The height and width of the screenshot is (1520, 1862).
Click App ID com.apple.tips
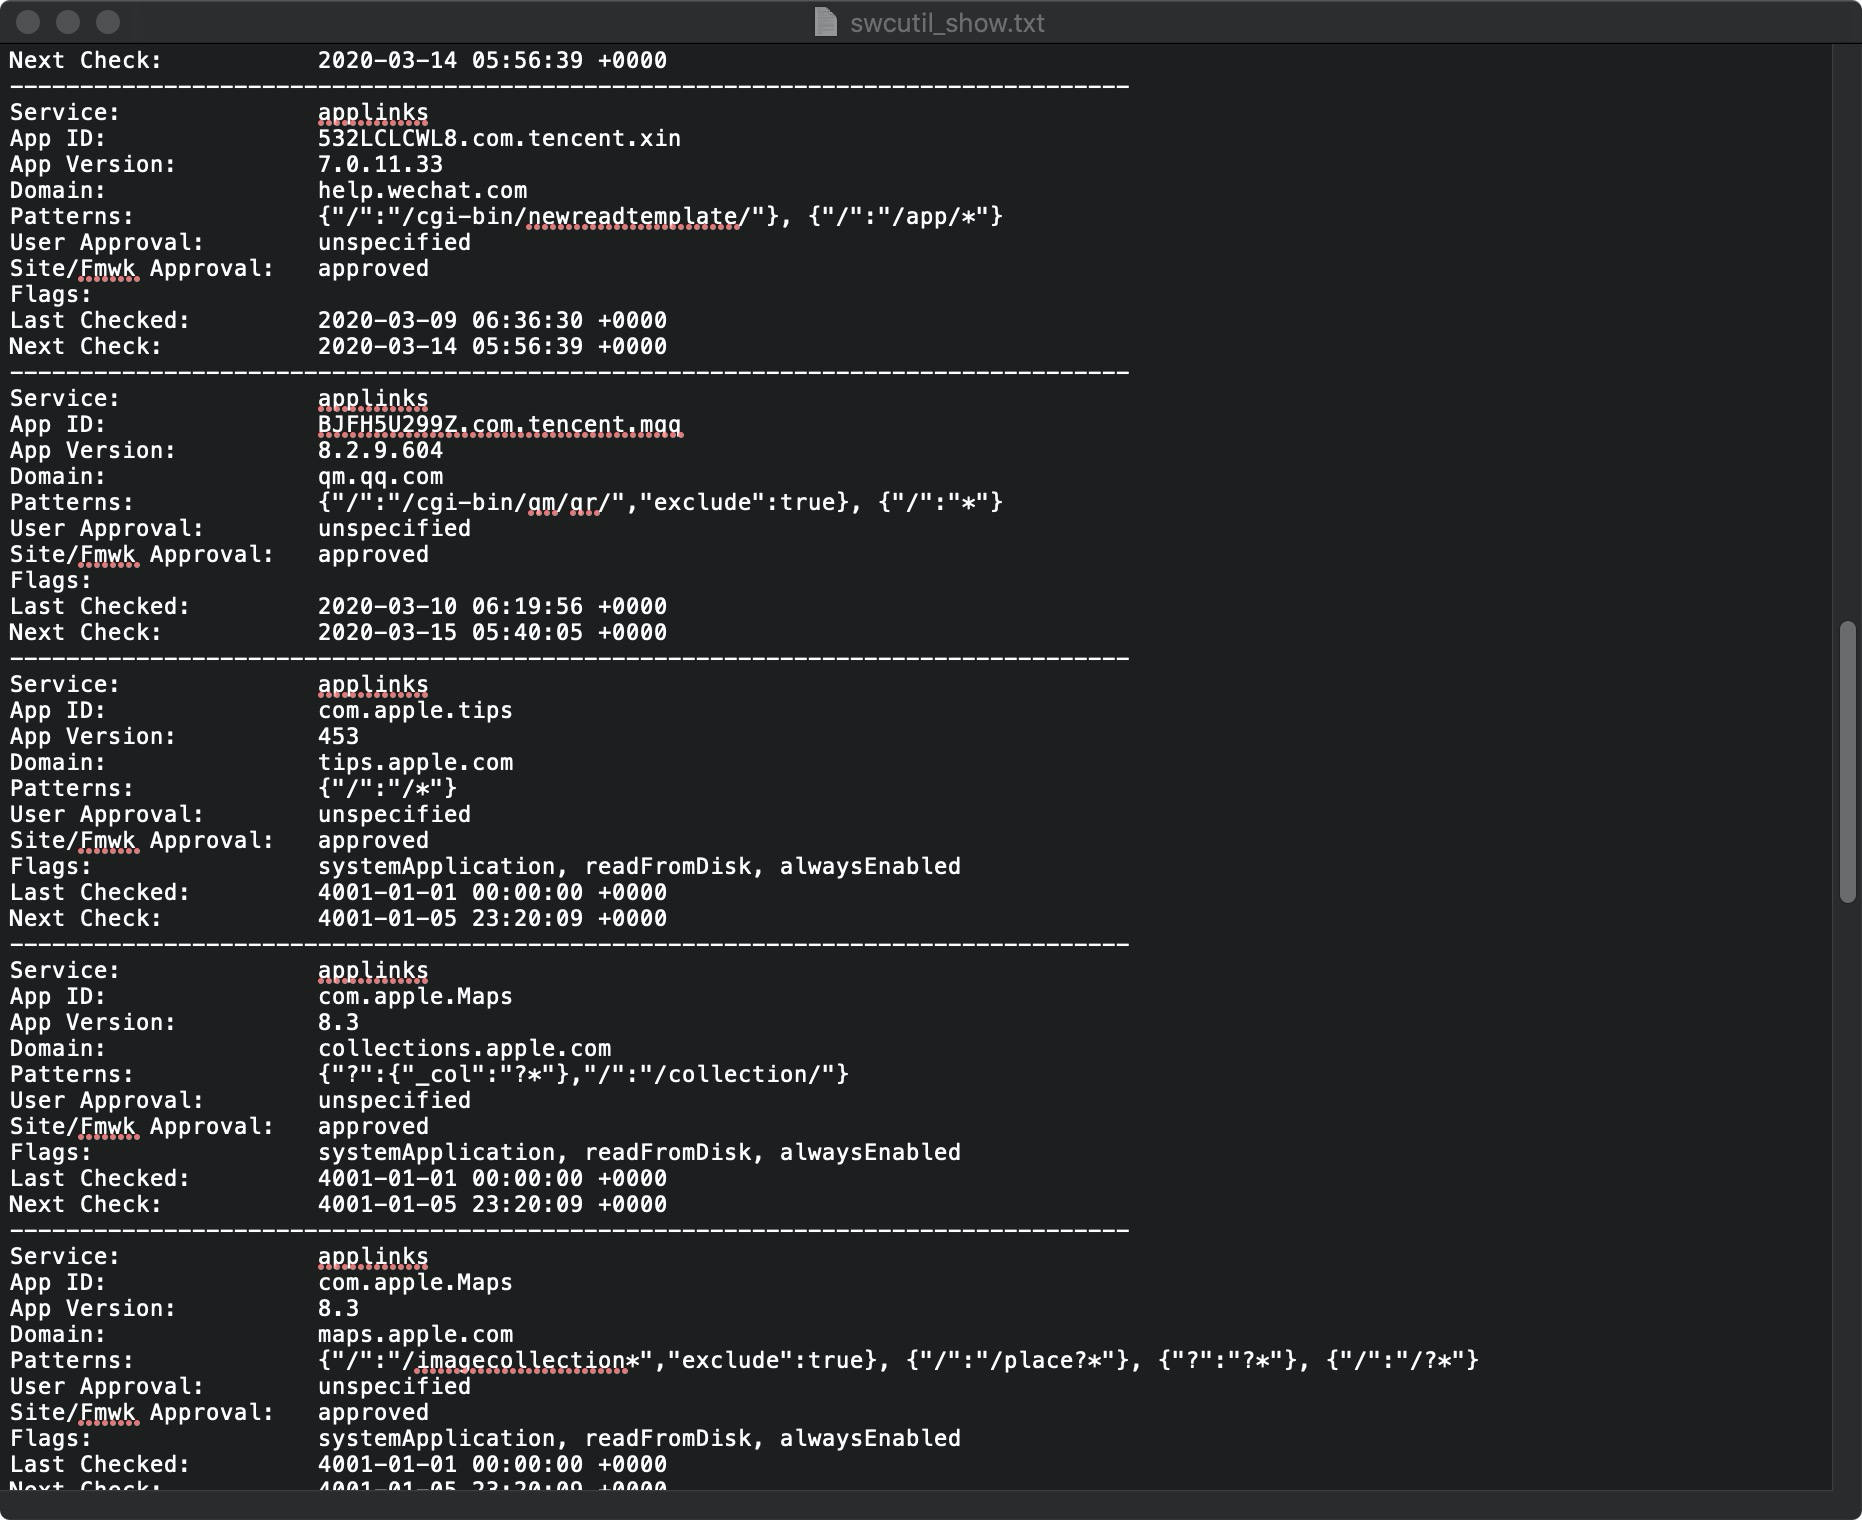click(x=415, y=710)
